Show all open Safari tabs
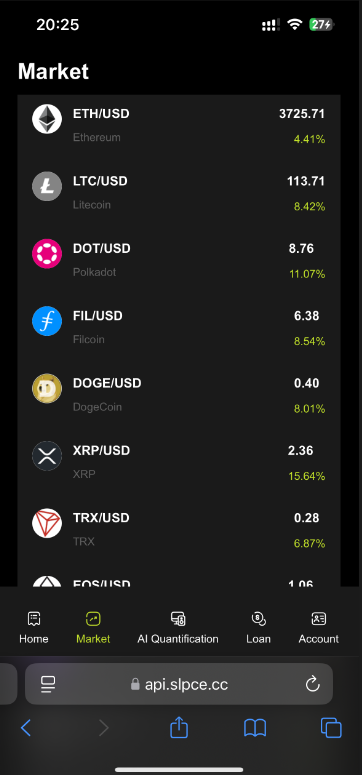The width and height of the screenshot is (362, 775). coord(331,728)
